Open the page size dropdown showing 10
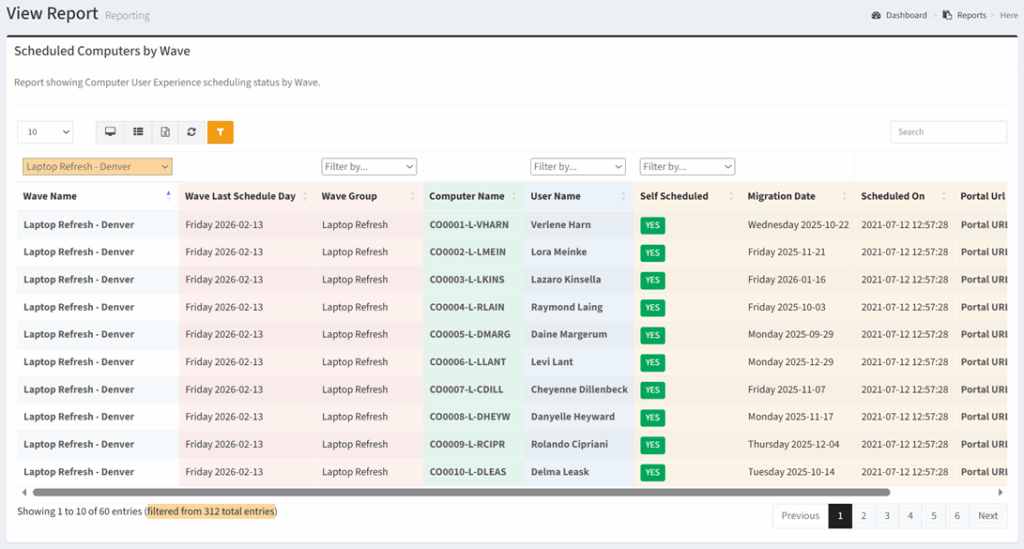This screenshot has width=1024, height=549. tap(45, 132)
